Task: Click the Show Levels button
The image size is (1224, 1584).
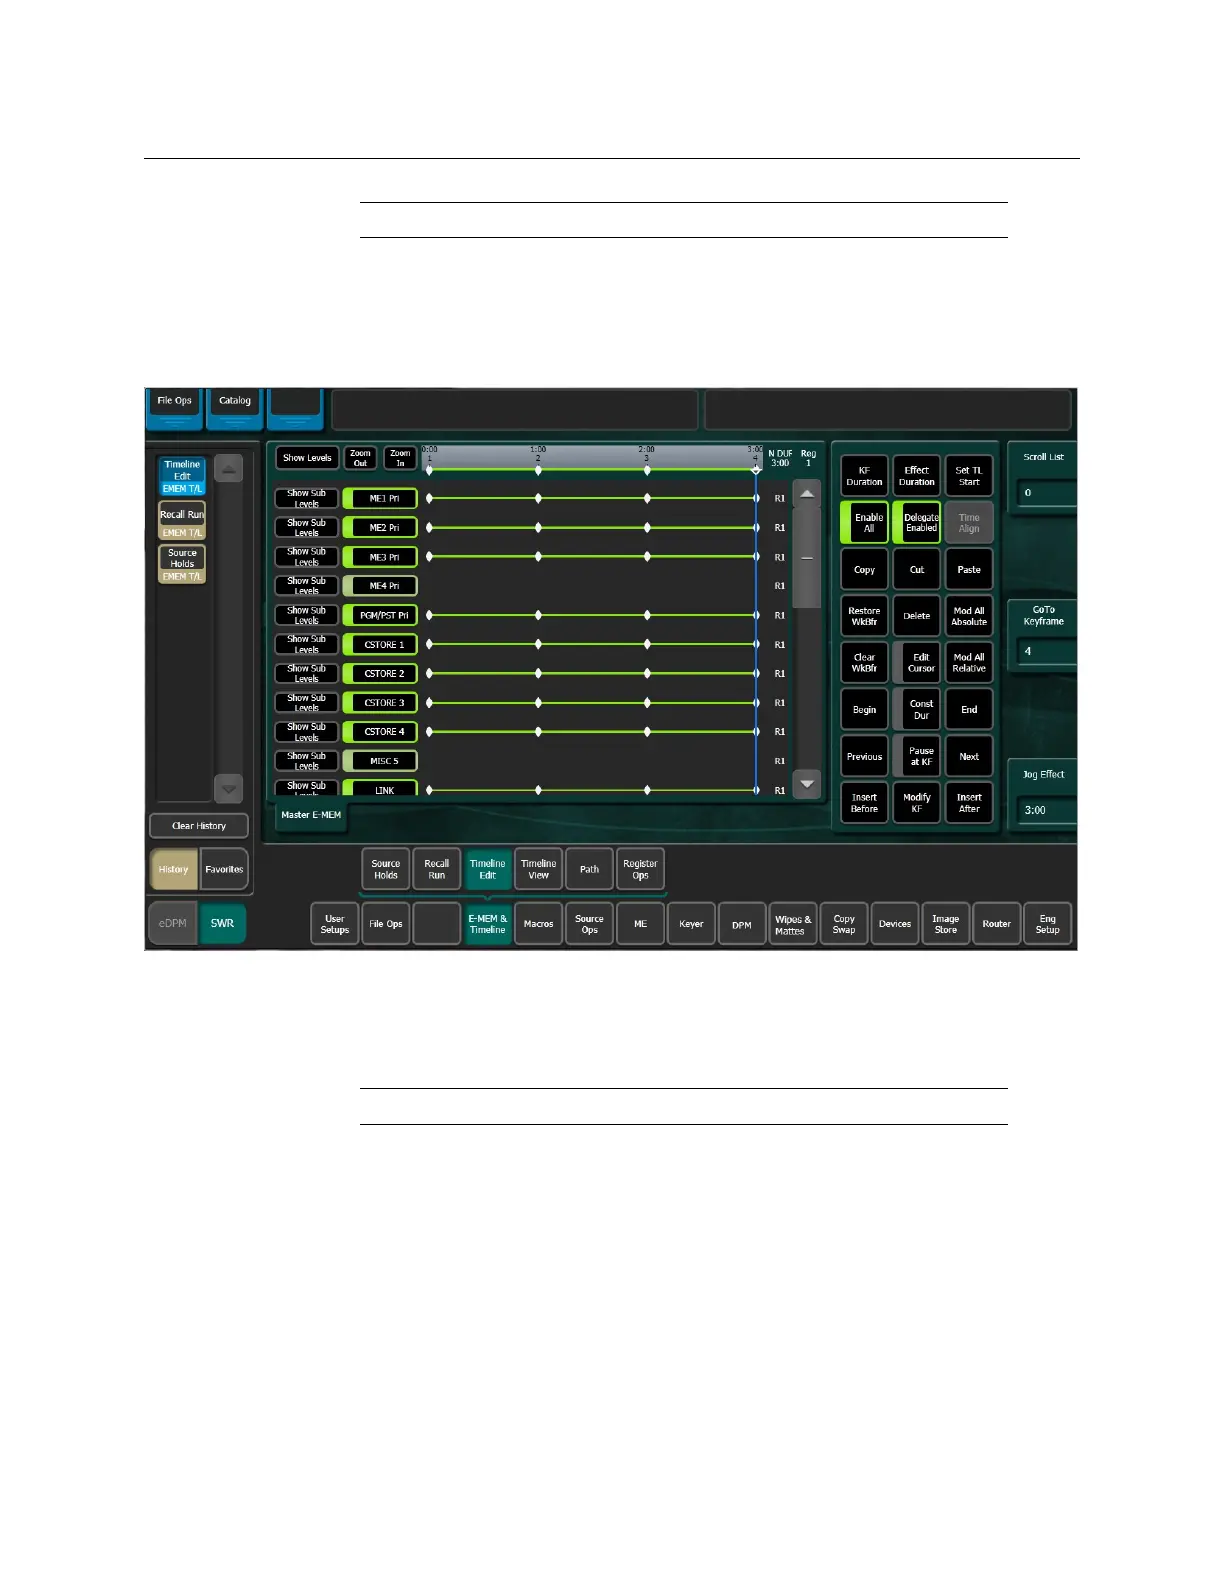Action: 307,458
